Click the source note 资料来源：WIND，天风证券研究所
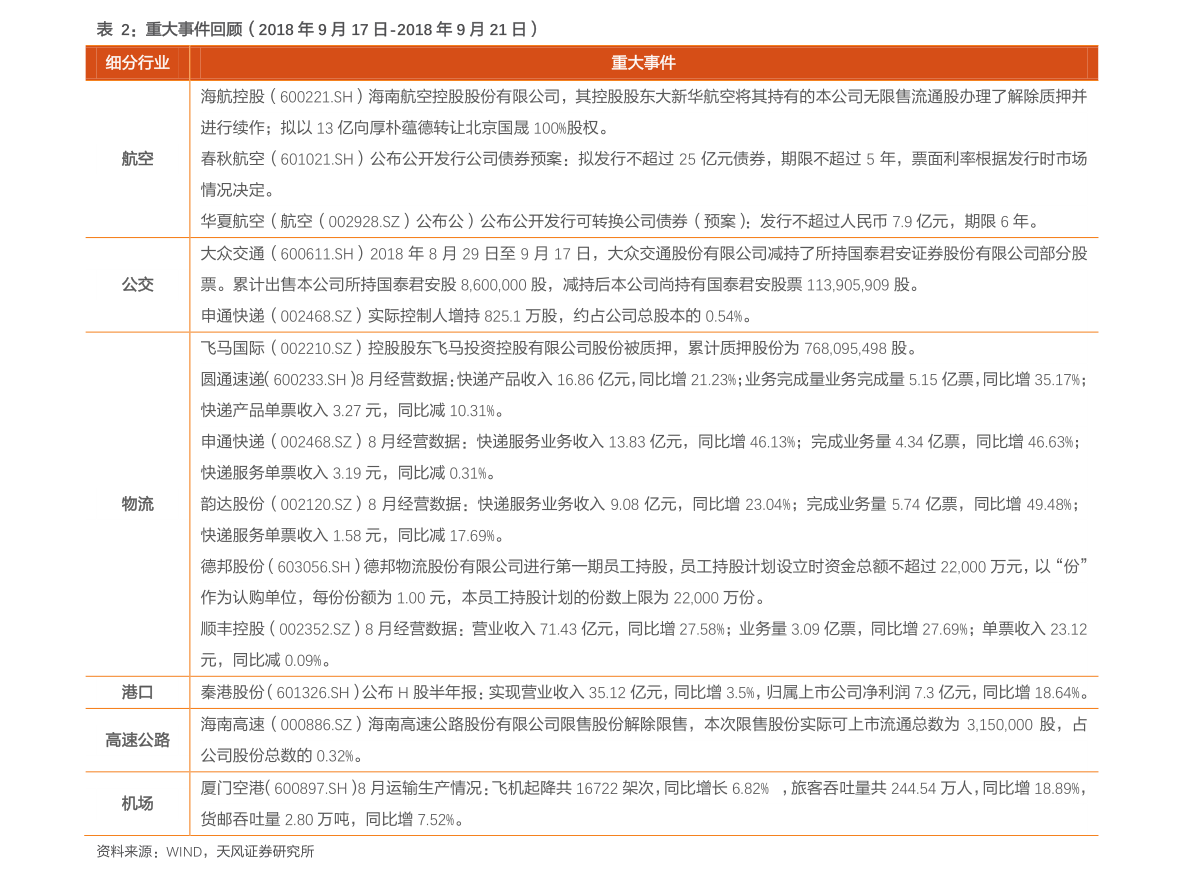1191x879 pixels. point(205,852)
